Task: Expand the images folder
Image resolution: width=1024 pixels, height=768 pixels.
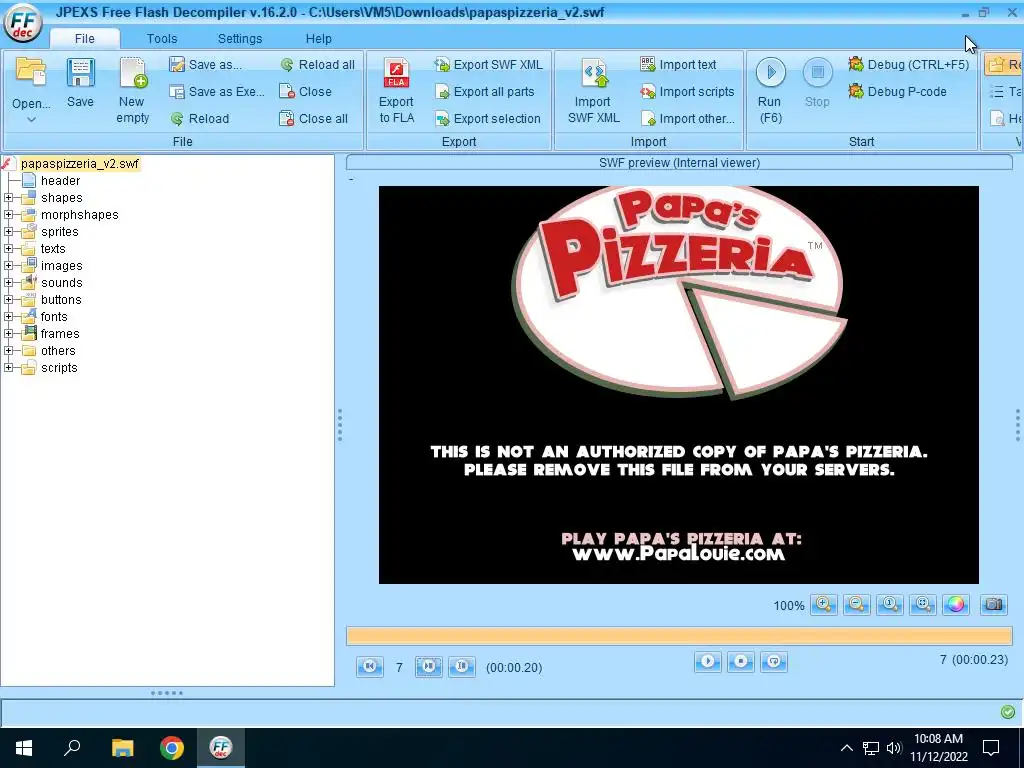Action: tap(8, 266)
